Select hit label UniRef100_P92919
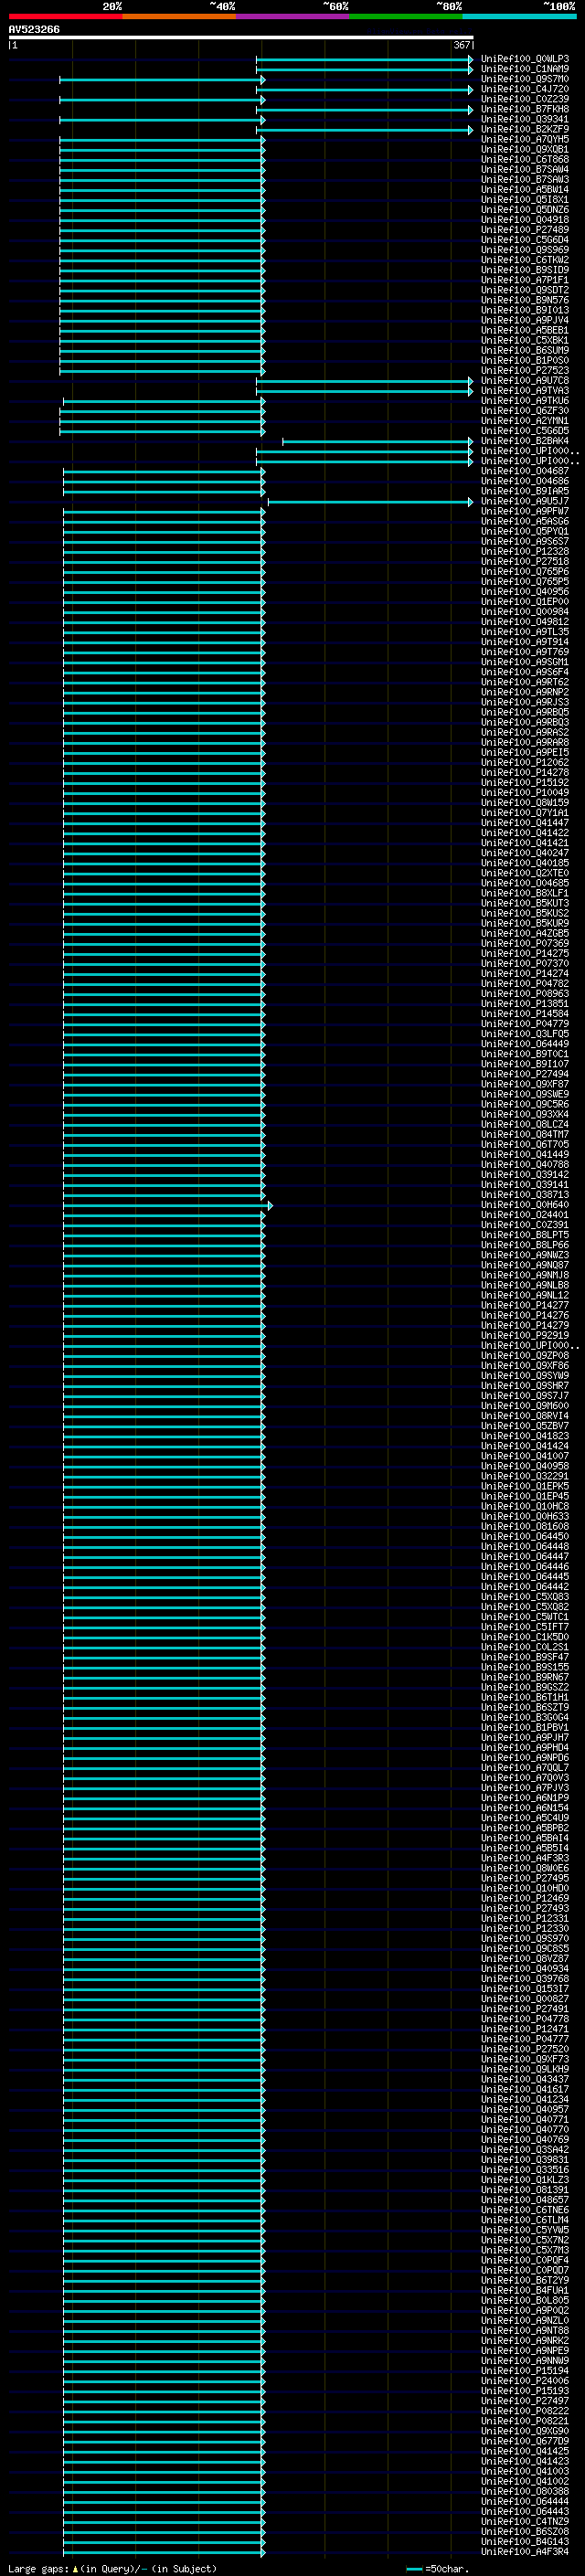 tap(524, 1336)
